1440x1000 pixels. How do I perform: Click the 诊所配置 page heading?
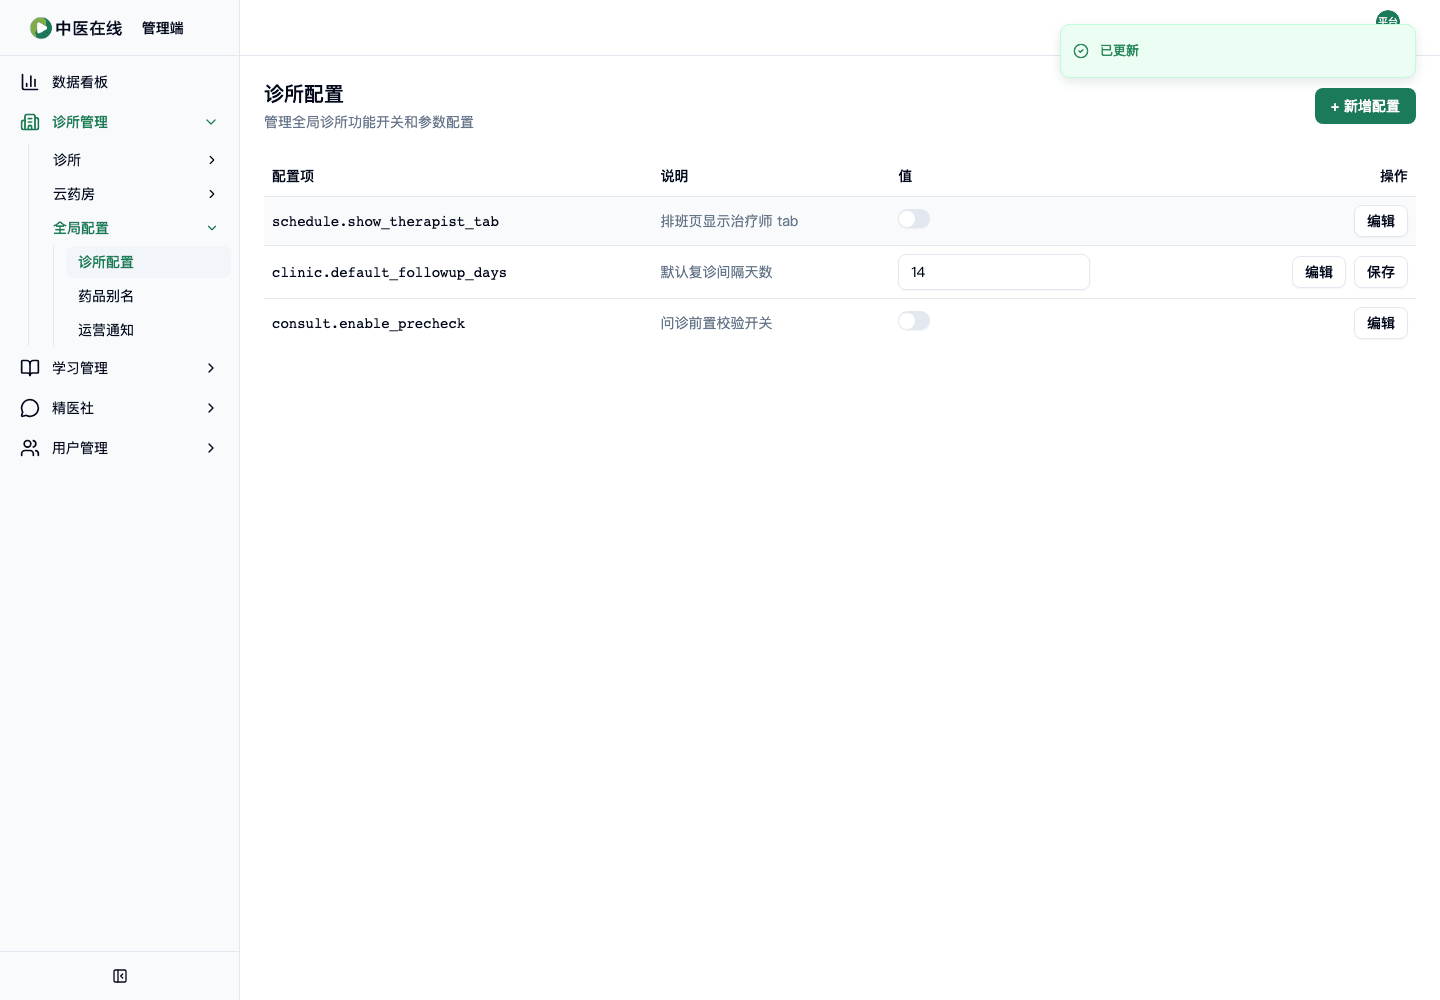pyautogui.click(x=304, y=94)
